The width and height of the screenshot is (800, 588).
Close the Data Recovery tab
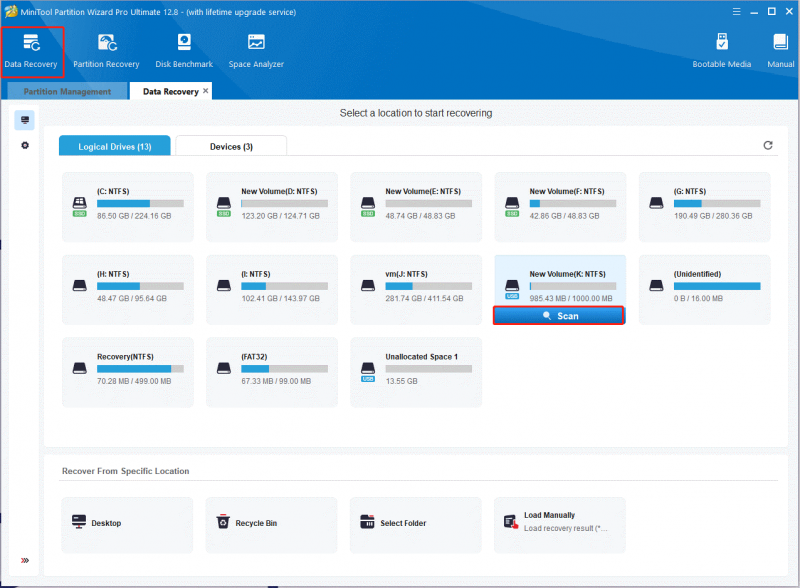click(206, 91)
